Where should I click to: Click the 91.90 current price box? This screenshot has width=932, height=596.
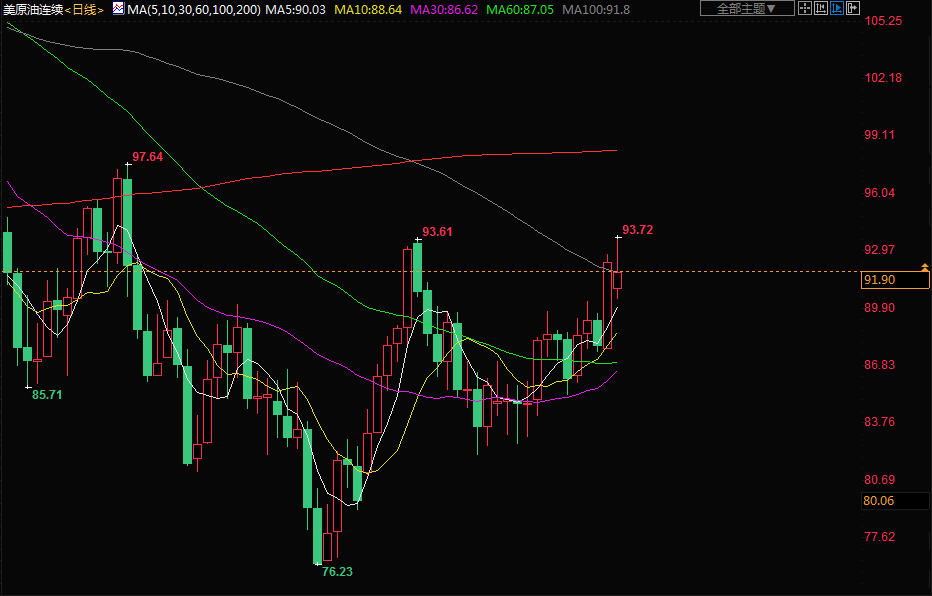pyautogui.click(x=884, y=280)
